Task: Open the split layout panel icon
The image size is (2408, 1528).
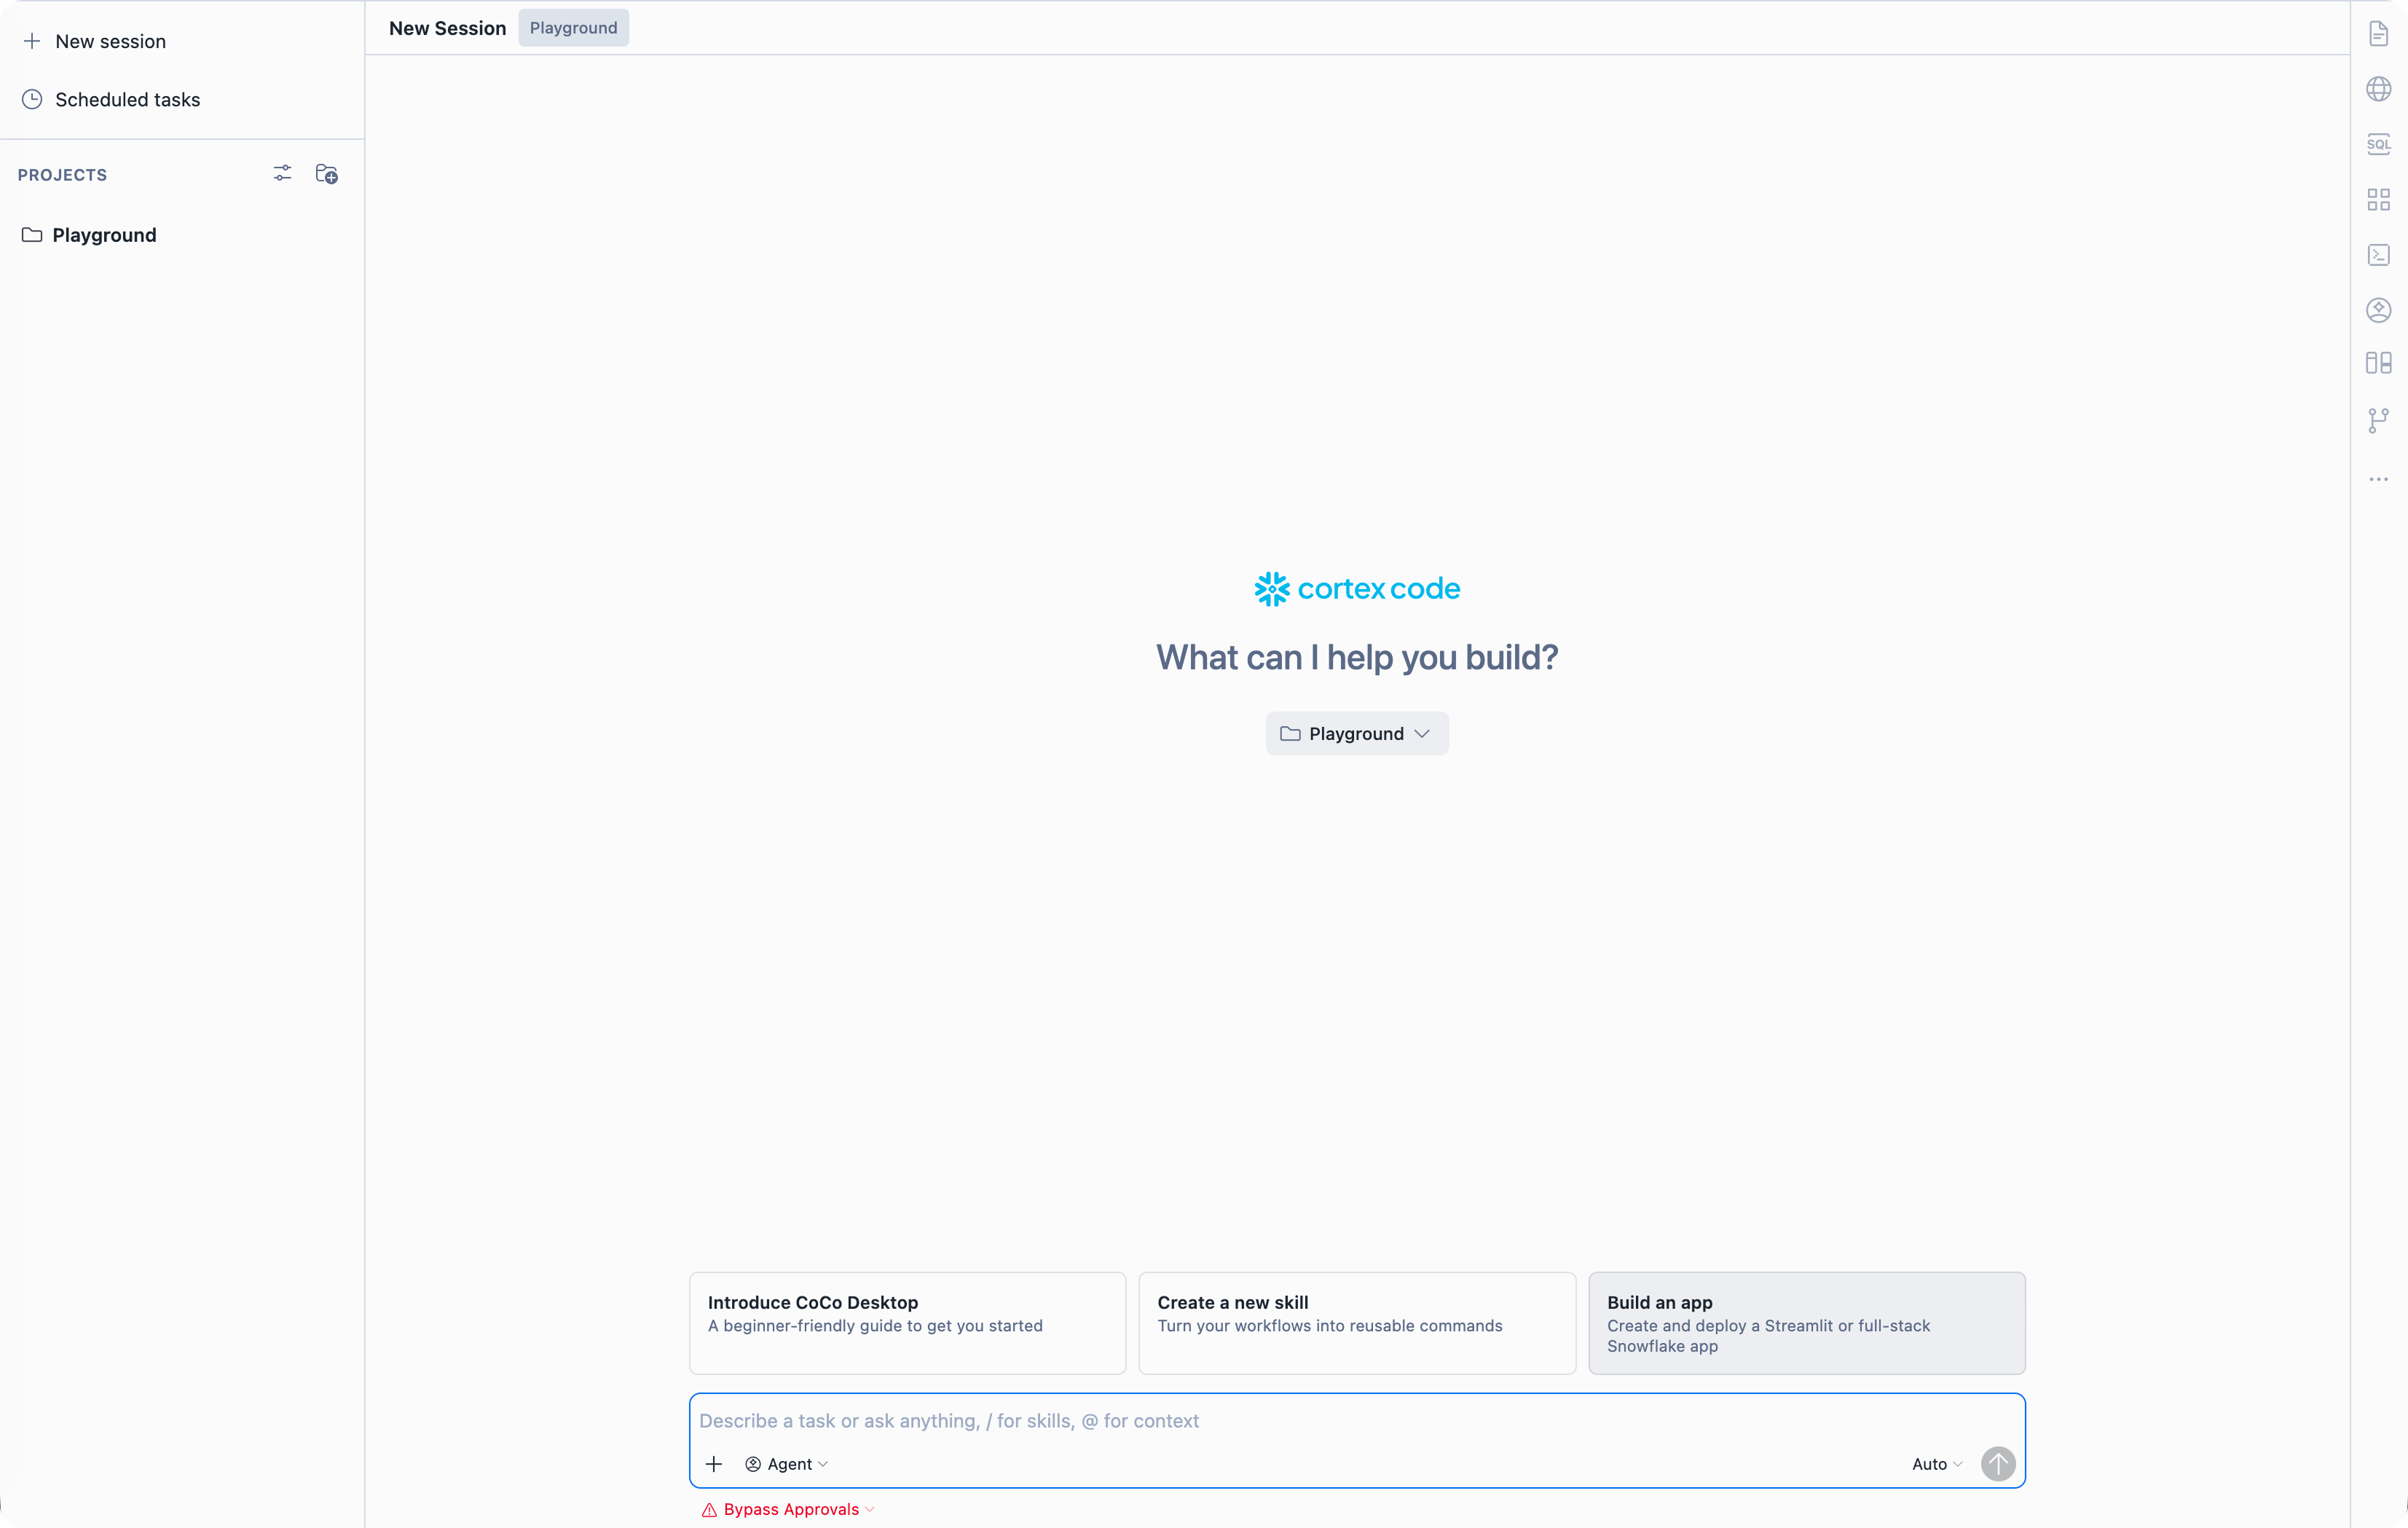Action: 2379,363
